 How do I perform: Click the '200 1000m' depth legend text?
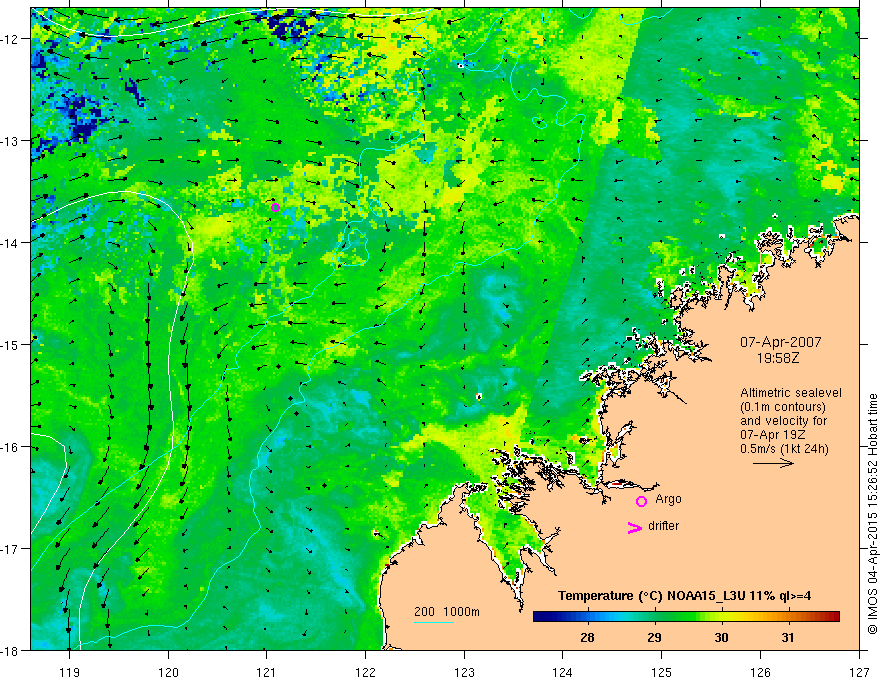click(x=447, y=612)
